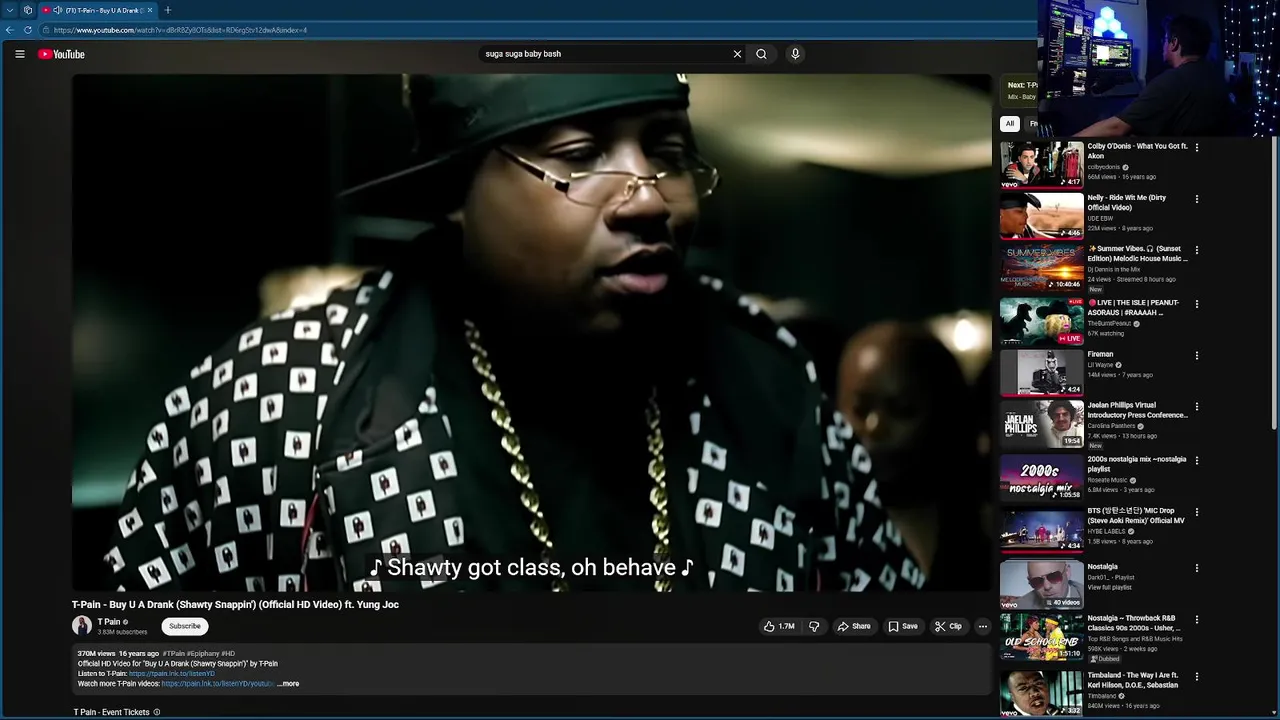
Task: Open 2000s nostalgia mix thumbnail
Action: tap(1042, 477)
